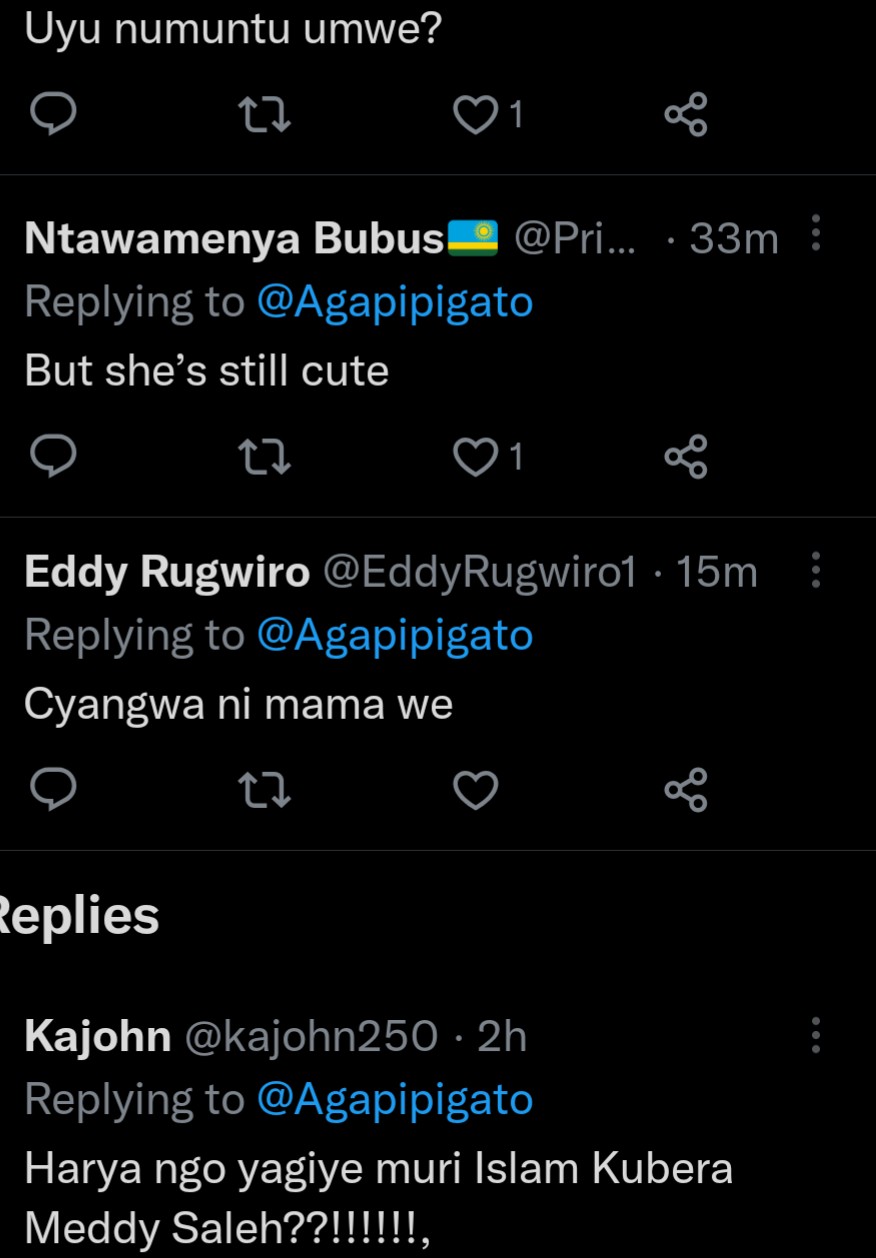
Task: Reply to Eddy Rugwiro's tweet
Action: (50, 791)
